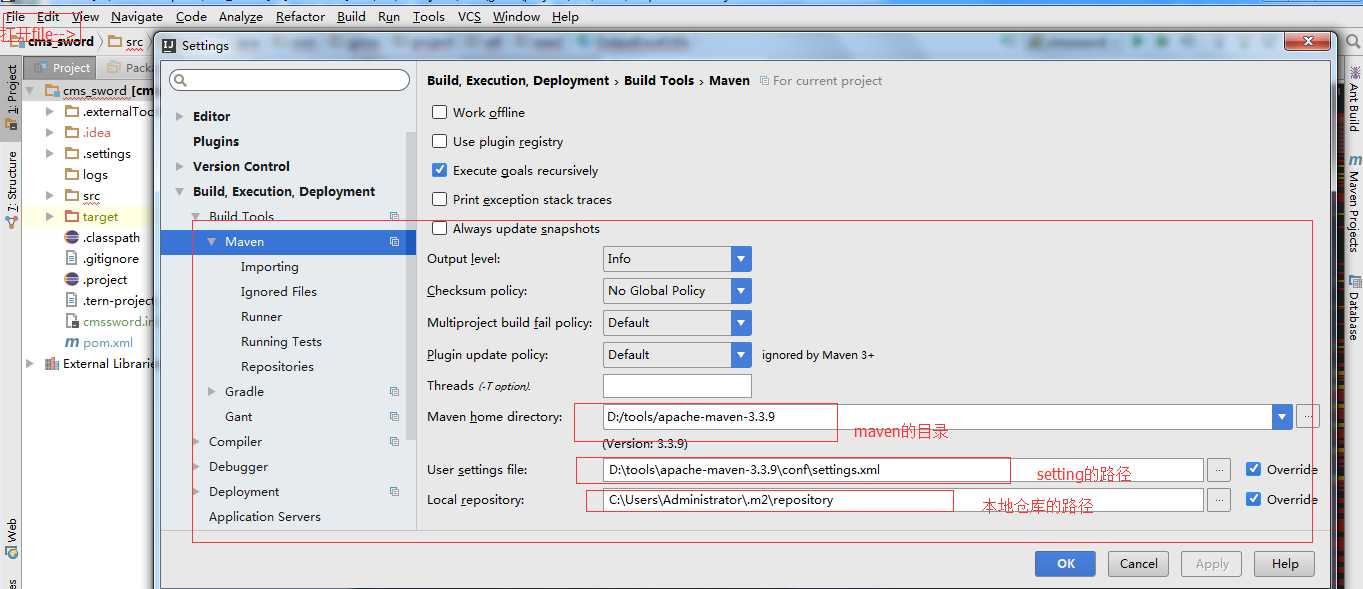Toggle Override for Local repository
The image size is (1363, 589).
[1253, 499]
